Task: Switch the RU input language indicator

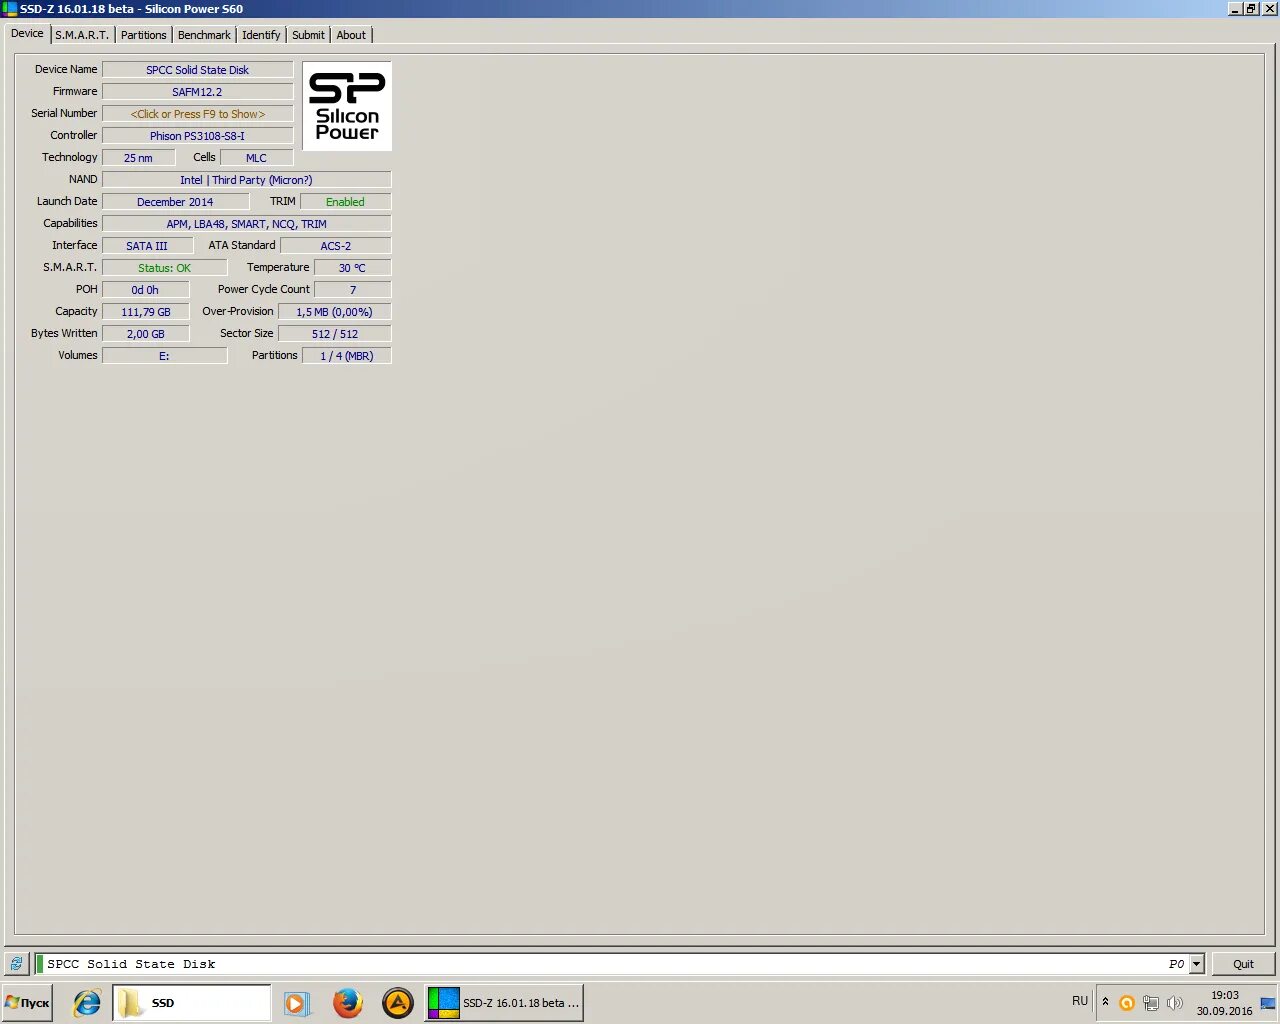Action: pos(1080,1001)
